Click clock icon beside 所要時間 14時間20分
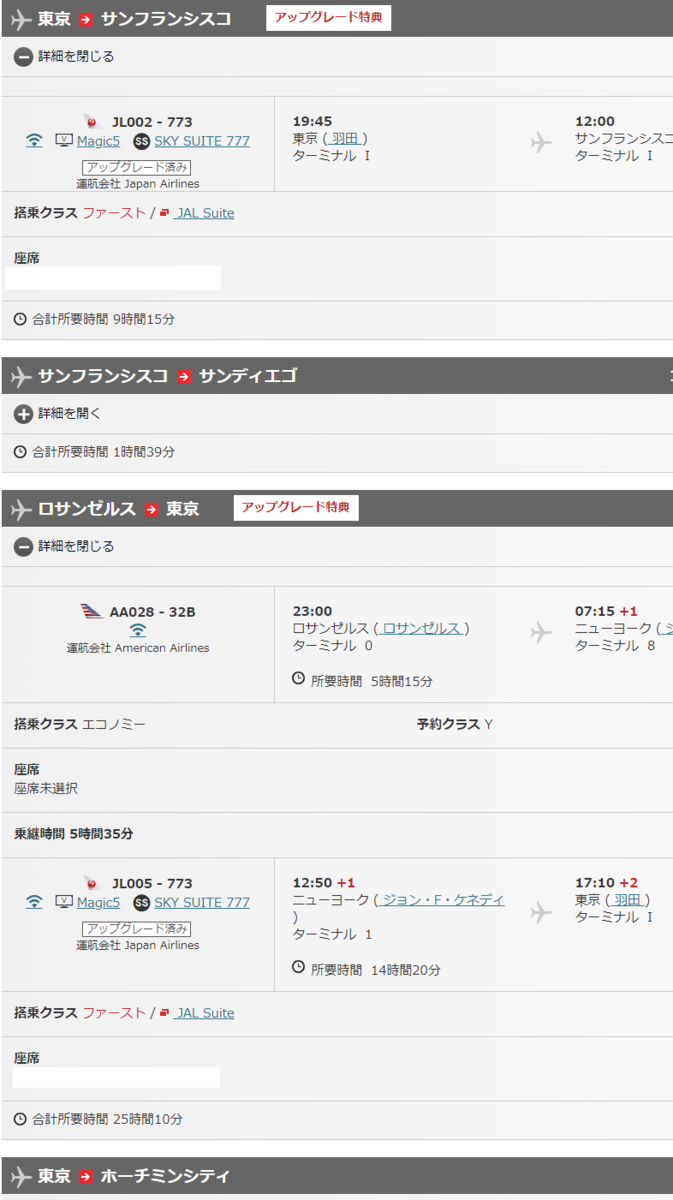Screen dimensions: 673x1200 click(x=298, y=967)
